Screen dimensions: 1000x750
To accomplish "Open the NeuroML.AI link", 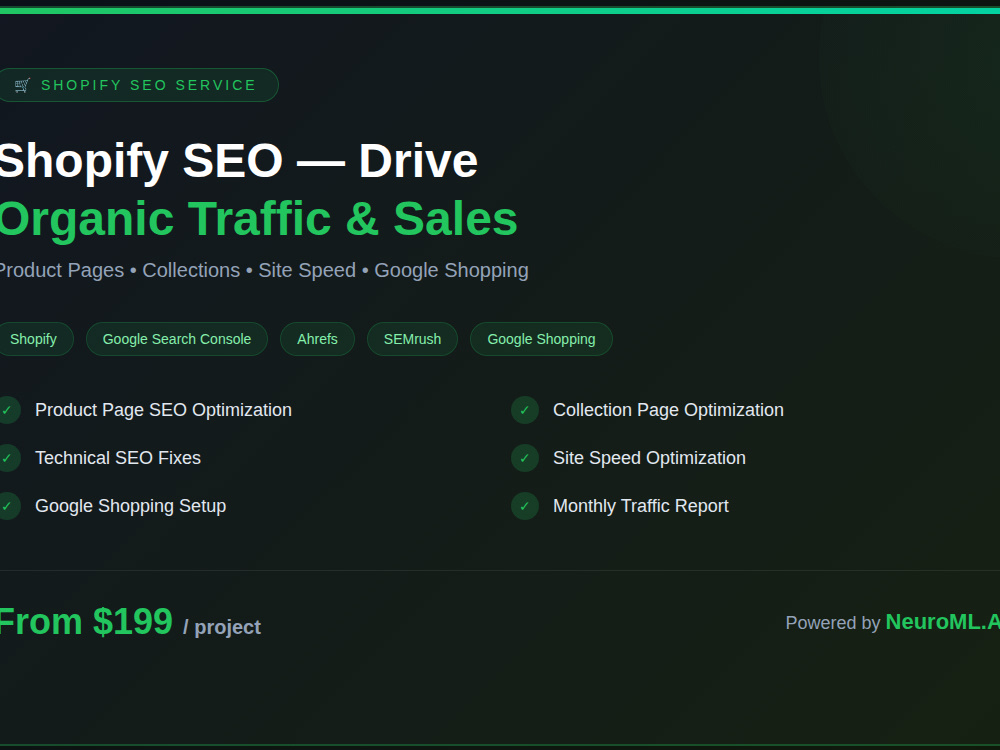I will pyautogui.click(x=943, y=622).
